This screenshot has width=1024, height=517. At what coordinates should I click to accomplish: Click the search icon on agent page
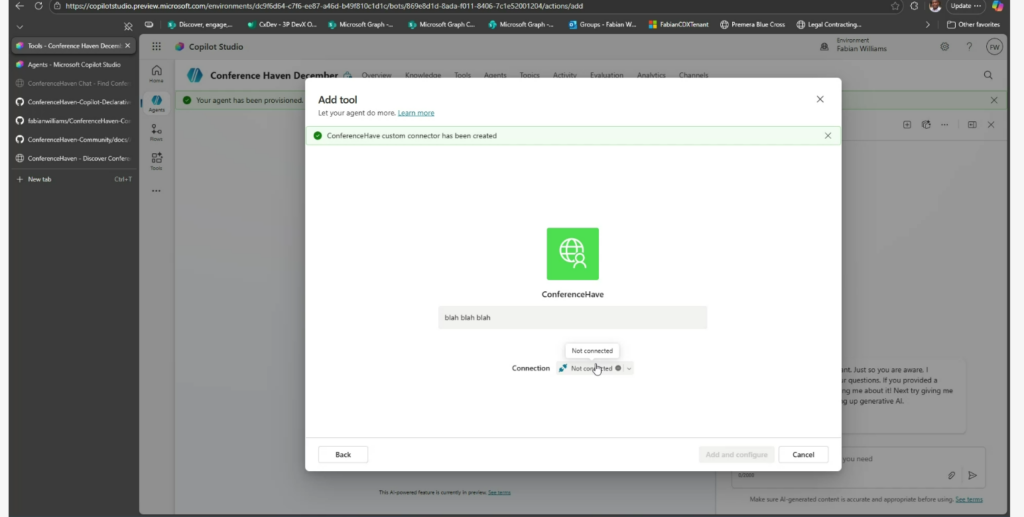pyautogui.click(x=988, y=75)
